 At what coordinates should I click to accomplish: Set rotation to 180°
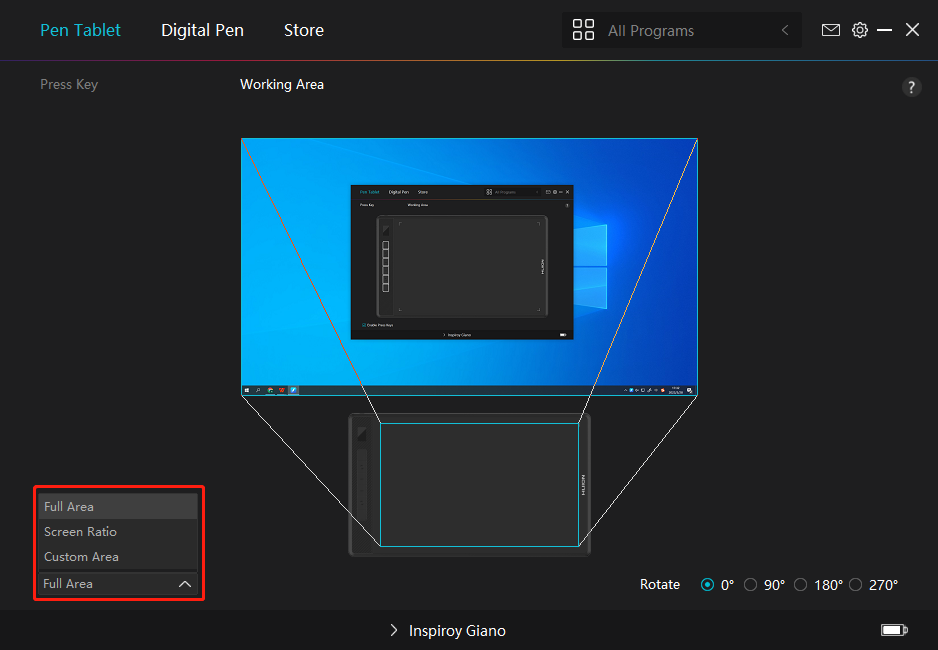[800, 585]
